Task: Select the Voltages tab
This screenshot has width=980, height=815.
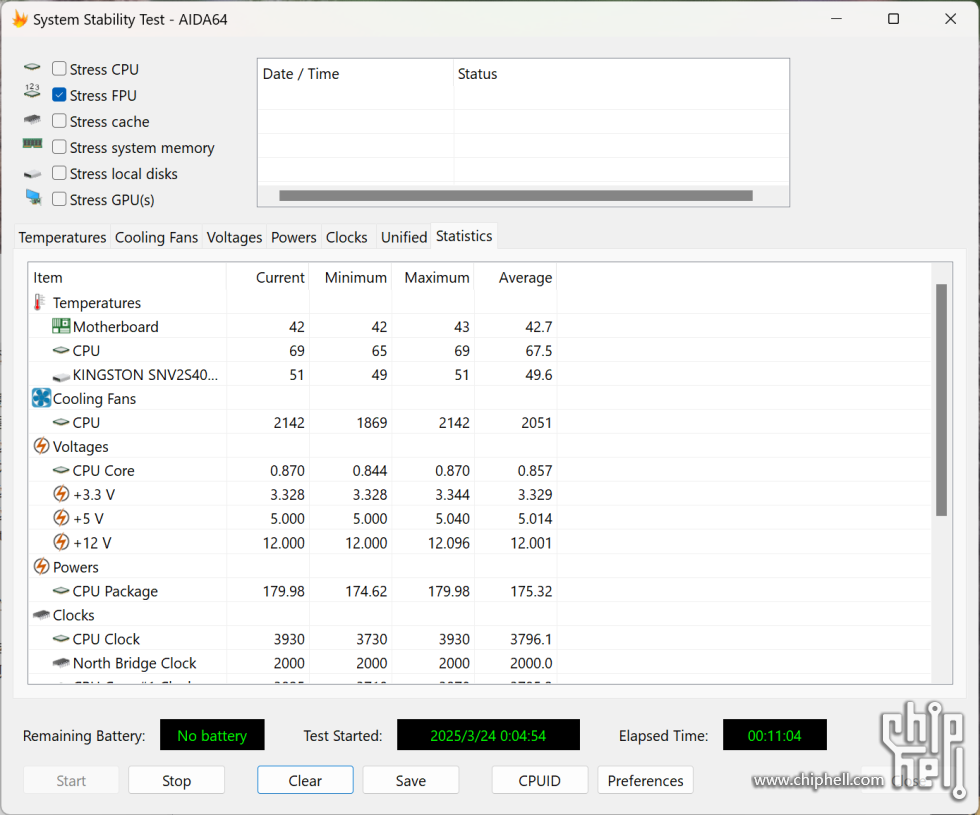Action: click(x=234, y=238)
